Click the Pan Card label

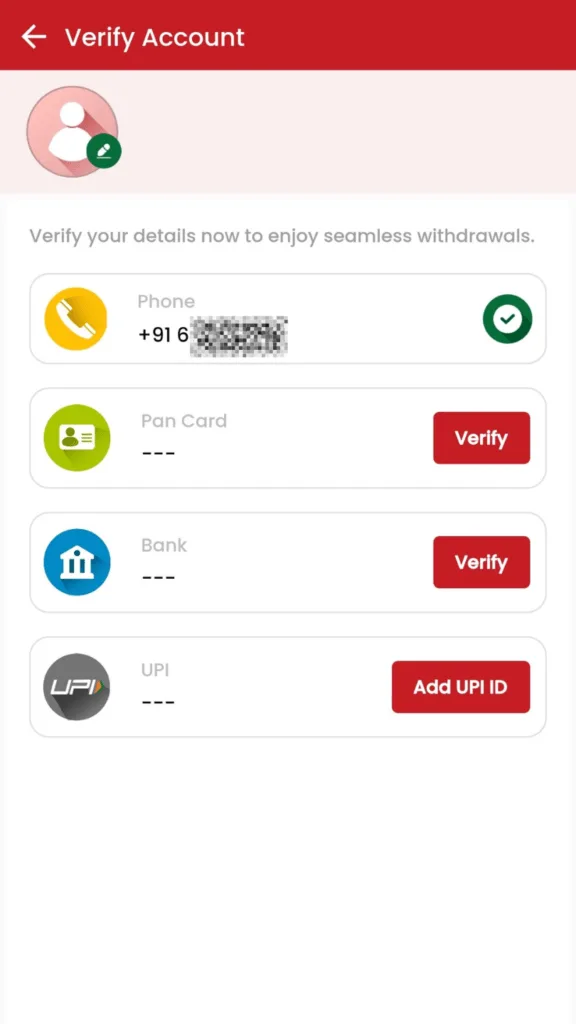tap(184, 421)
